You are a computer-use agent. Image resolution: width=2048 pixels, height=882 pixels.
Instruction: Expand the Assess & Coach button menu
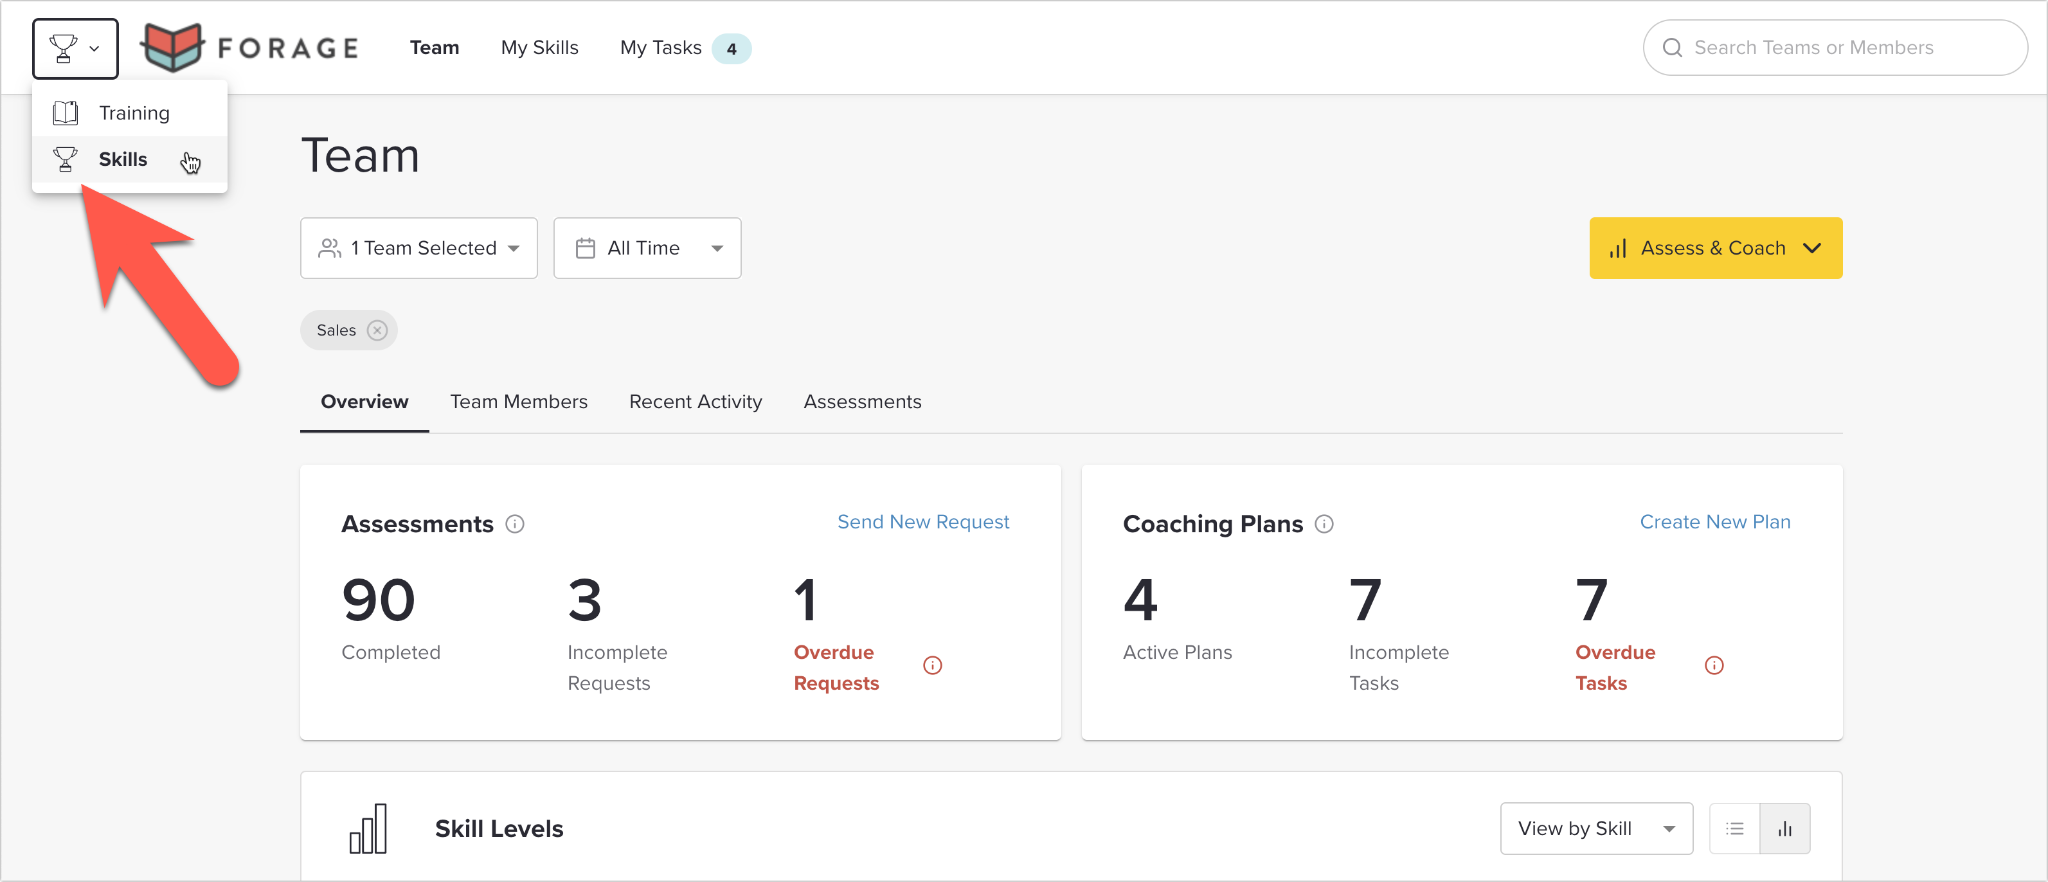pos(1716,248)
